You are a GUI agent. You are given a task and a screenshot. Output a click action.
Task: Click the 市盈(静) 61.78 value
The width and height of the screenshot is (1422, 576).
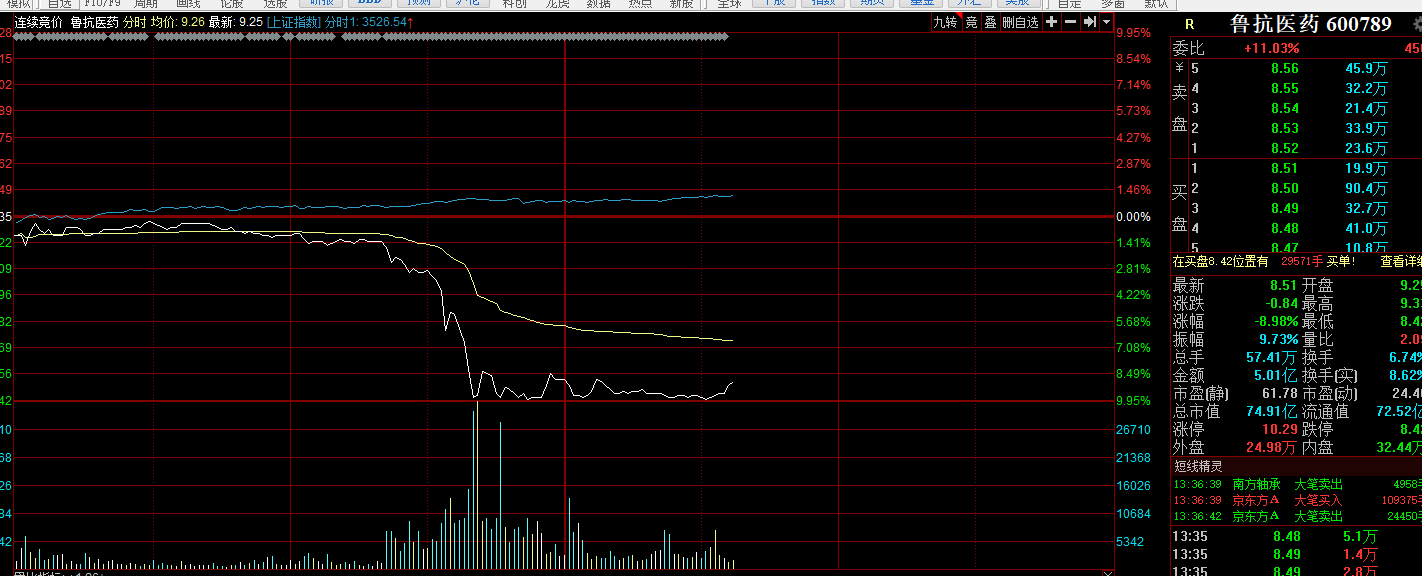click(1280, 393)
